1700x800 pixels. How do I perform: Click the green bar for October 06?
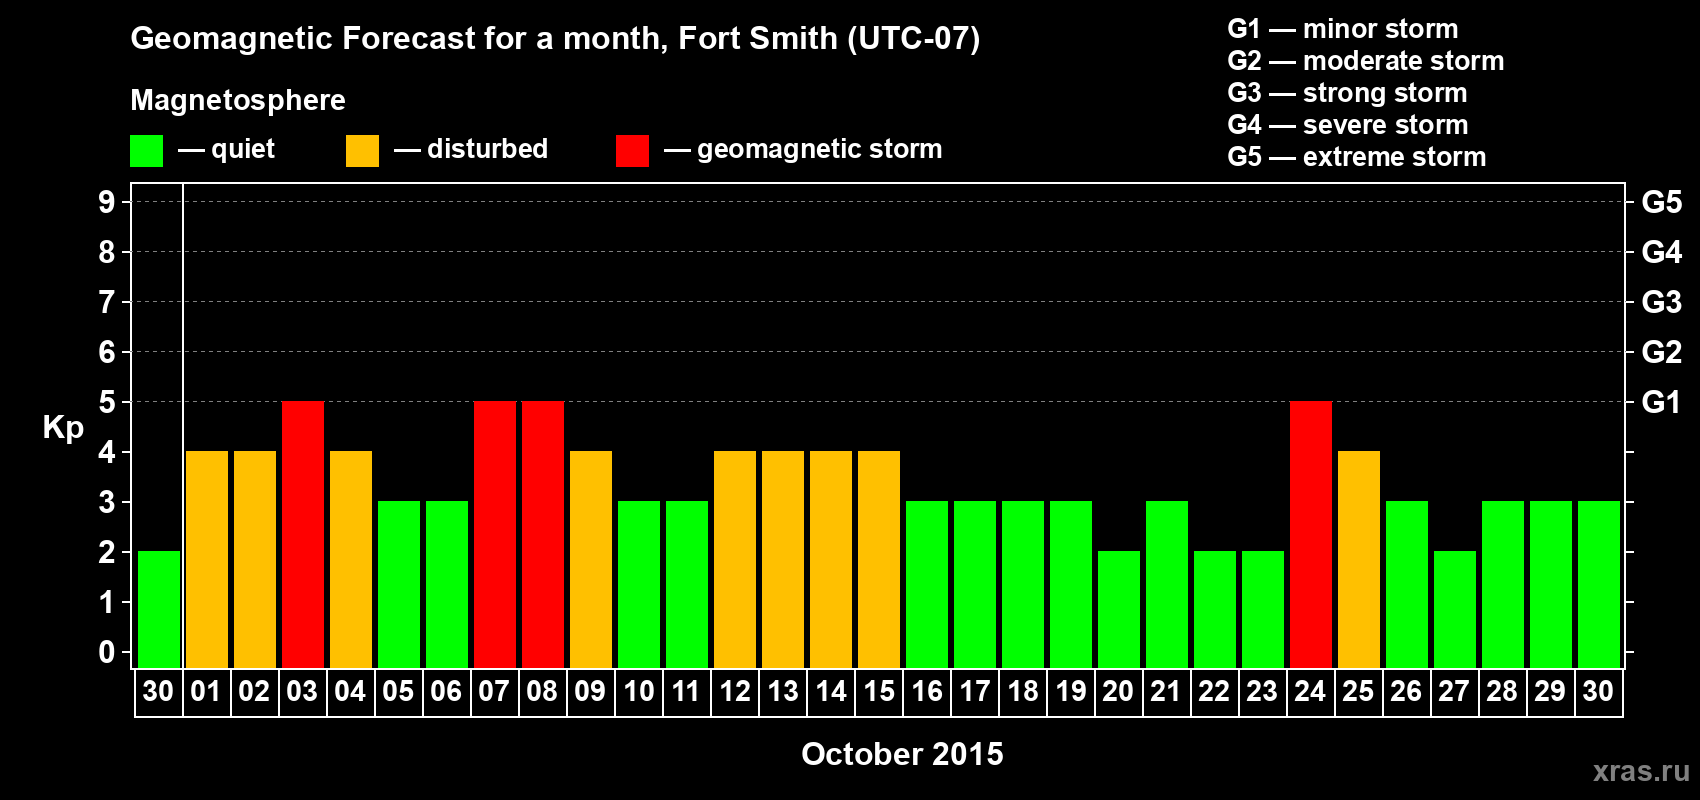tap(447, 585)
